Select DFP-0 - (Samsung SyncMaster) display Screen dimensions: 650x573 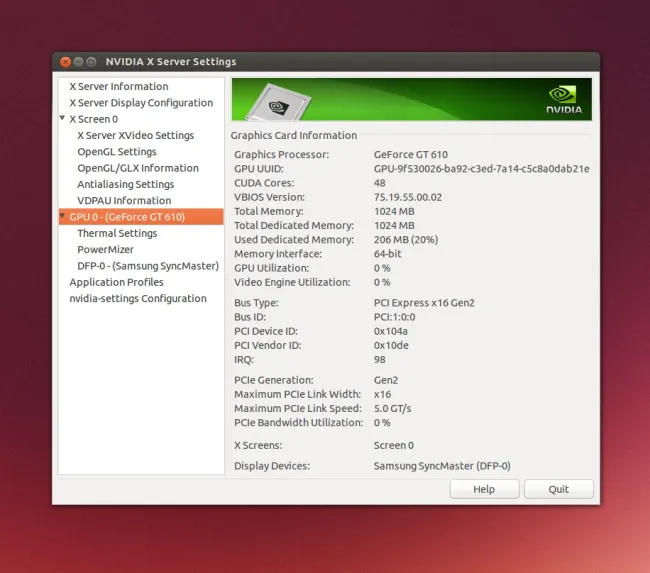point(147,266)
